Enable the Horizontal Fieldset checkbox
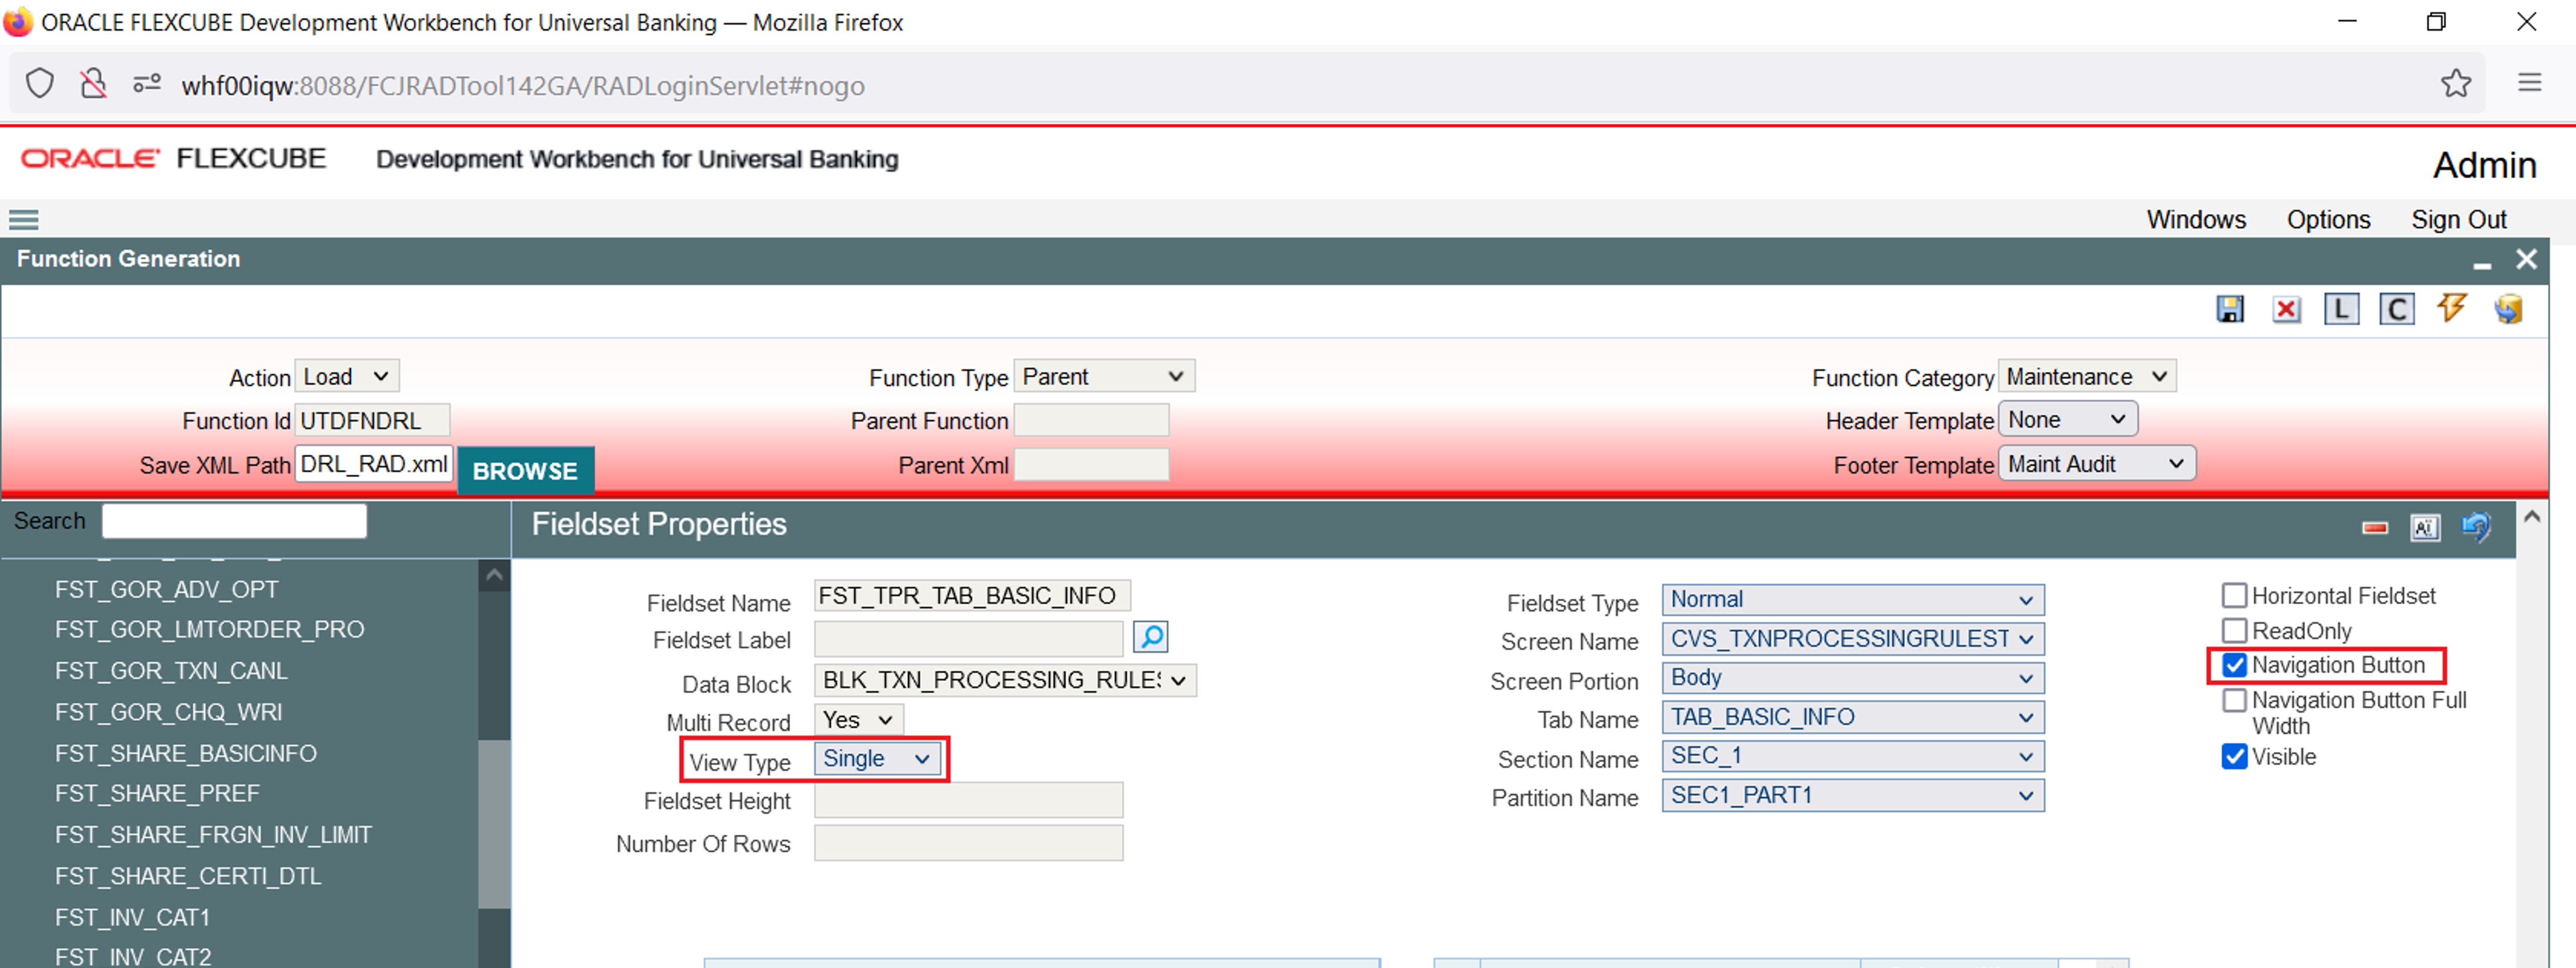2576x968 pixels. point(2234,595)
